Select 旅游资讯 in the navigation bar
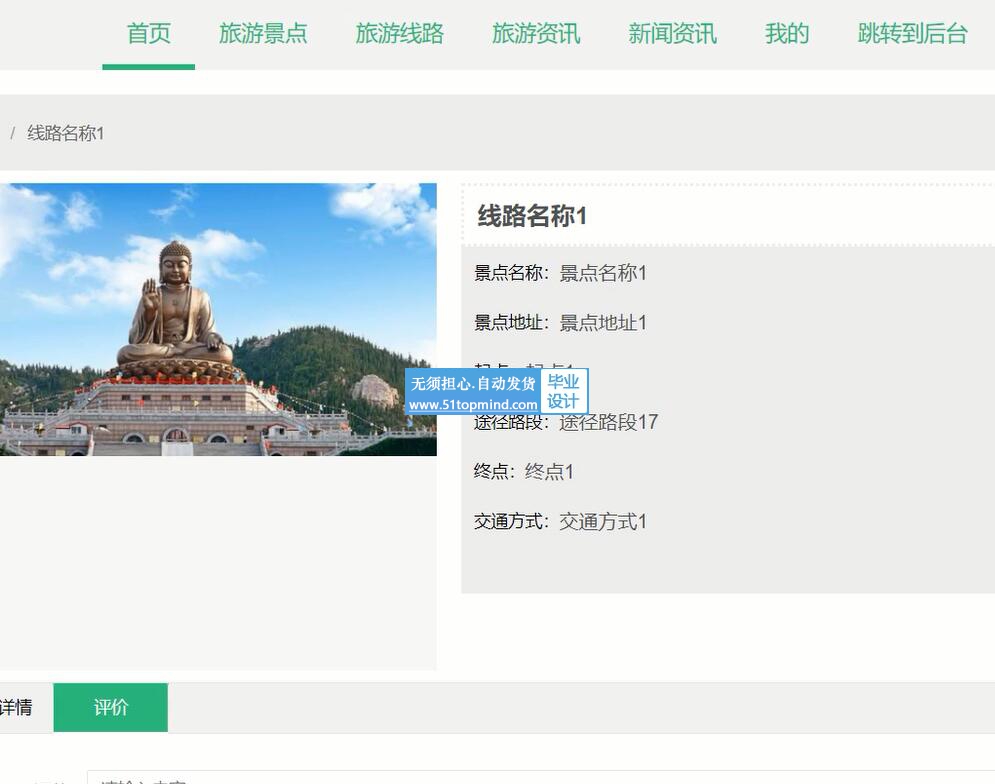 [x=536, y=34]
